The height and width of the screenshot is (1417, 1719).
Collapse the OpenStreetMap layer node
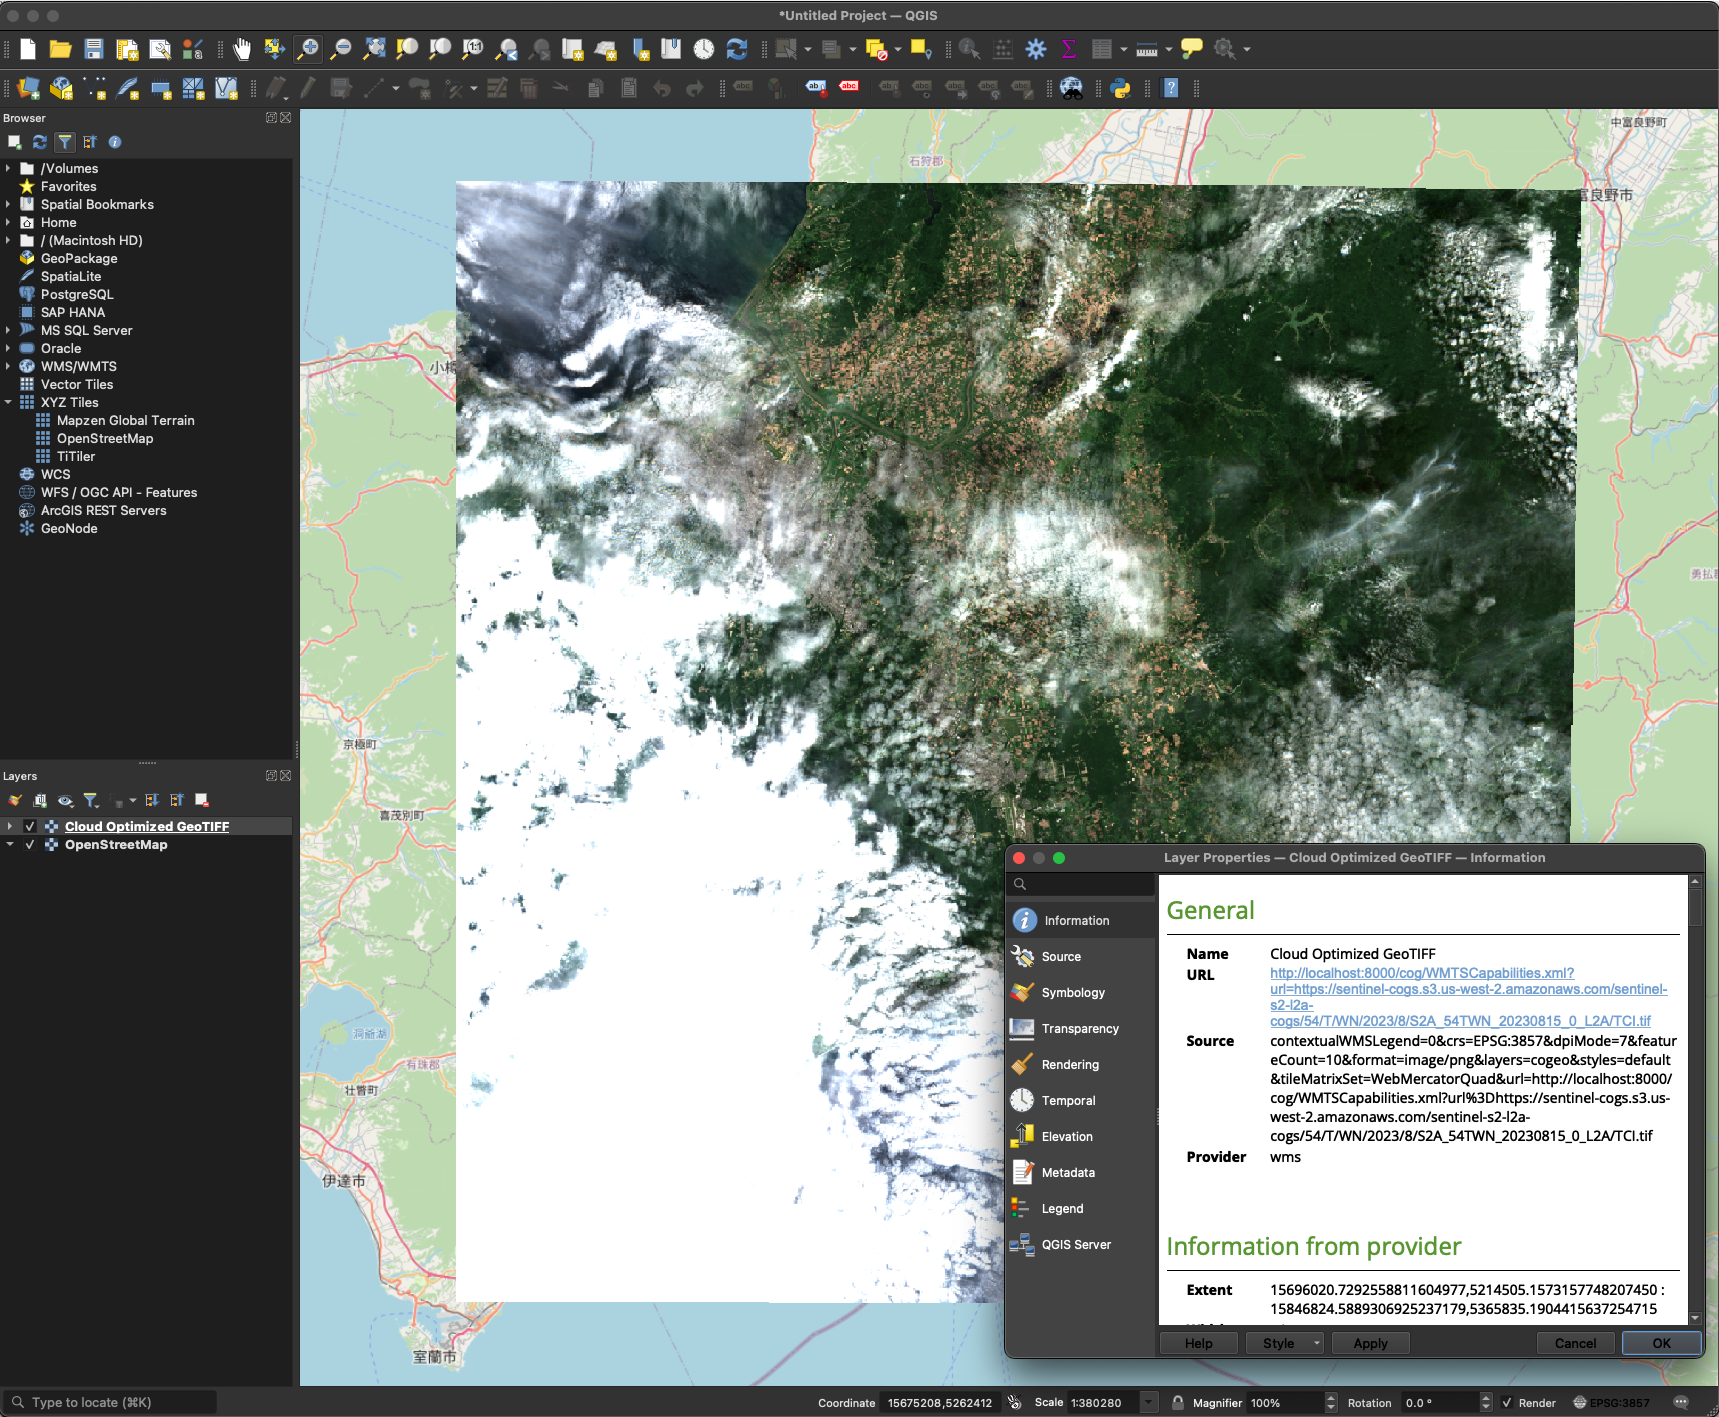pos(10,845)
